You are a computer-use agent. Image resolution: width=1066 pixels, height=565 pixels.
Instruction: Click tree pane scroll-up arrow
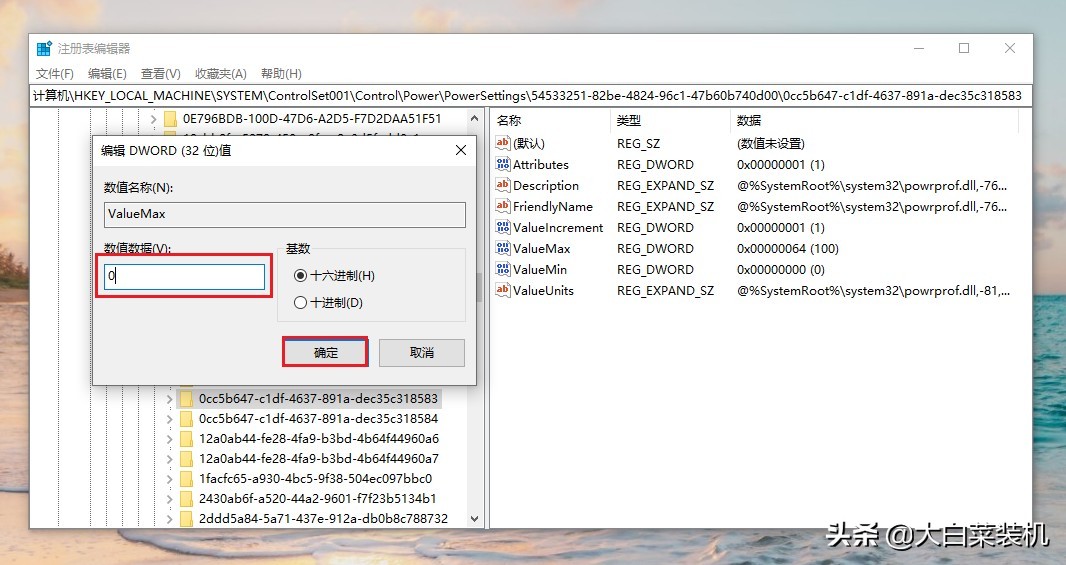[475, 118]
